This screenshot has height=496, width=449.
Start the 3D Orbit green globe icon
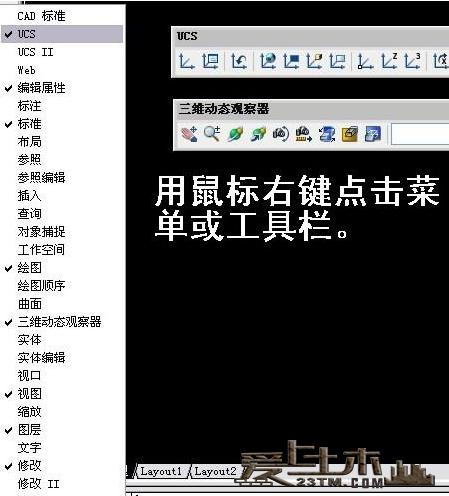pyautogui.click(x=235, y=134)
